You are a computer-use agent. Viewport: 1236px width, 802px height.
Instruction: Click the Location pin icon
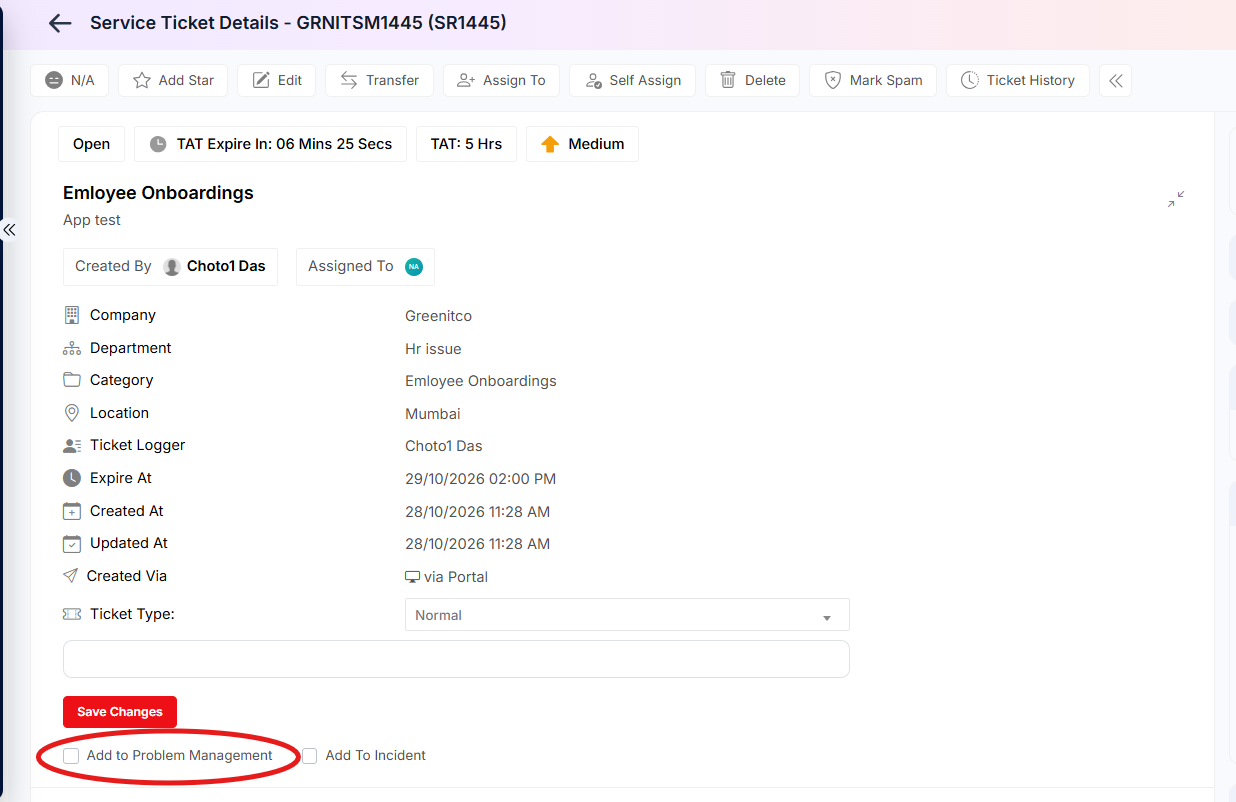click(71, 413)
